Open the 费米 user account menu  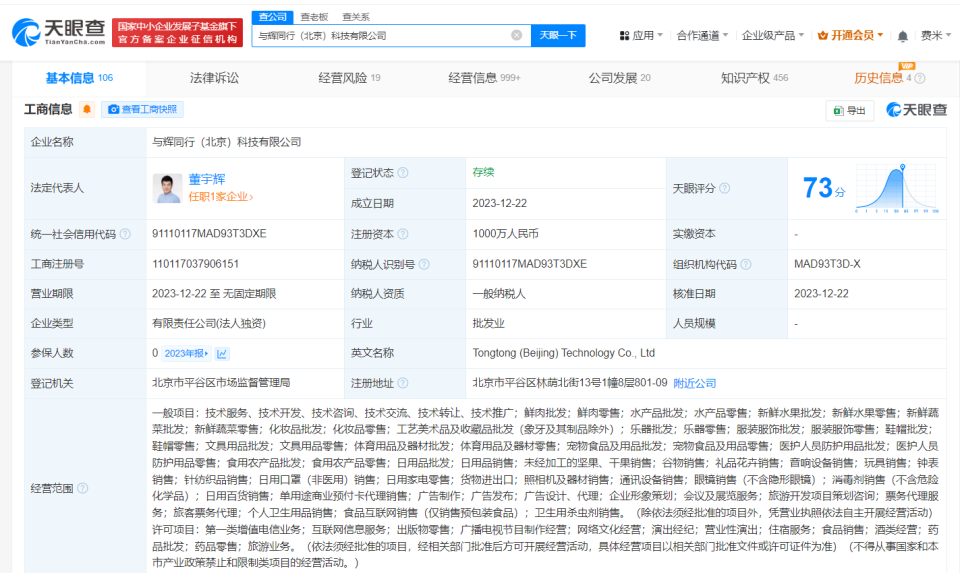pyautogui.click(x=936, y=36)
